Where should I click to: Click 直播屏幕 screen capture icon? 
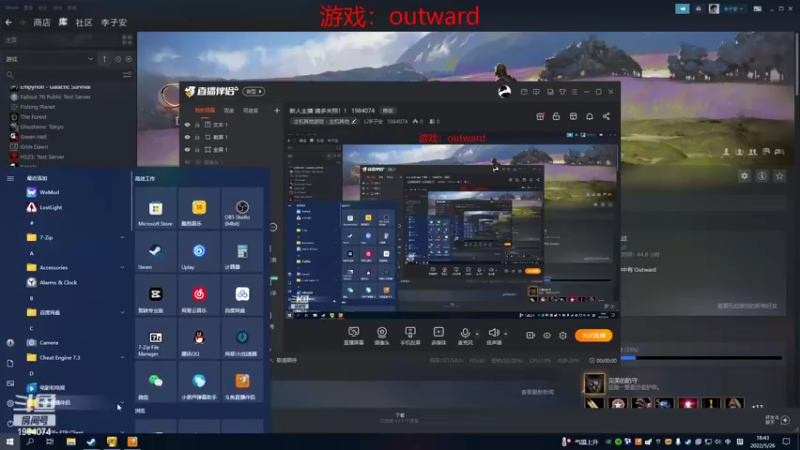(x=354, y=336)
